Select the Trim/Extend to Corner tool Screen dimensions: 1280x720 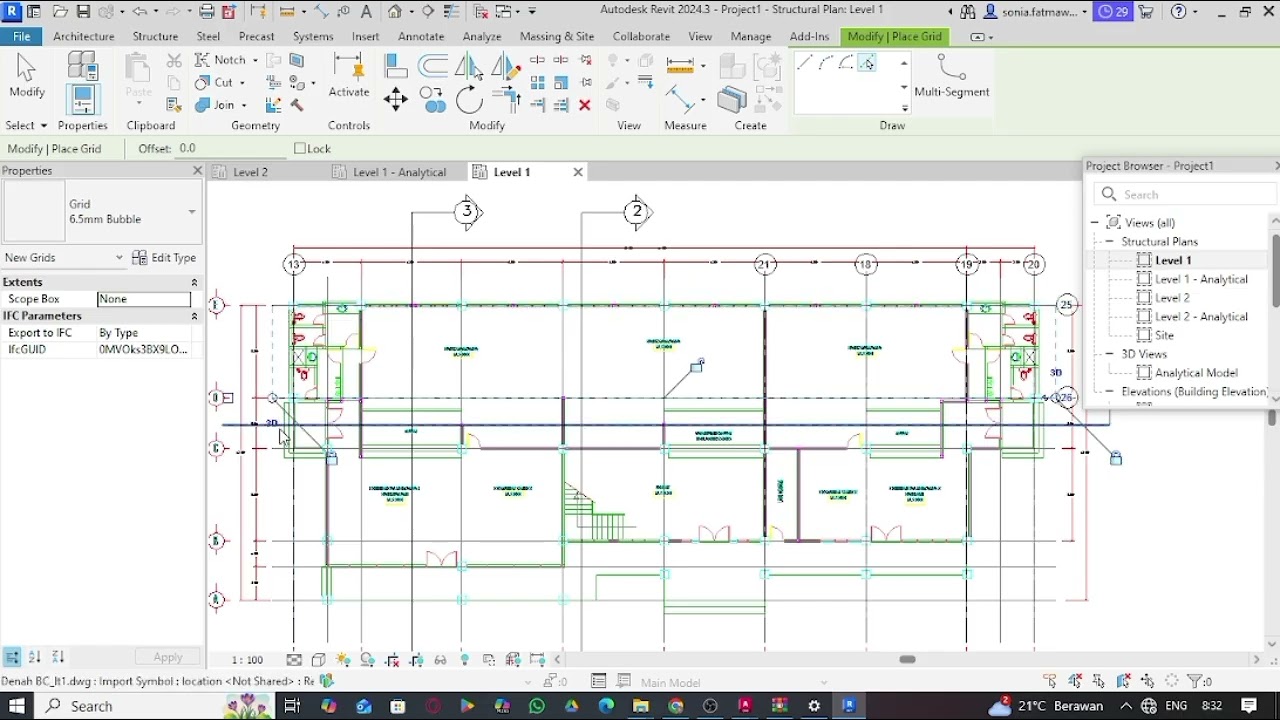507,99
